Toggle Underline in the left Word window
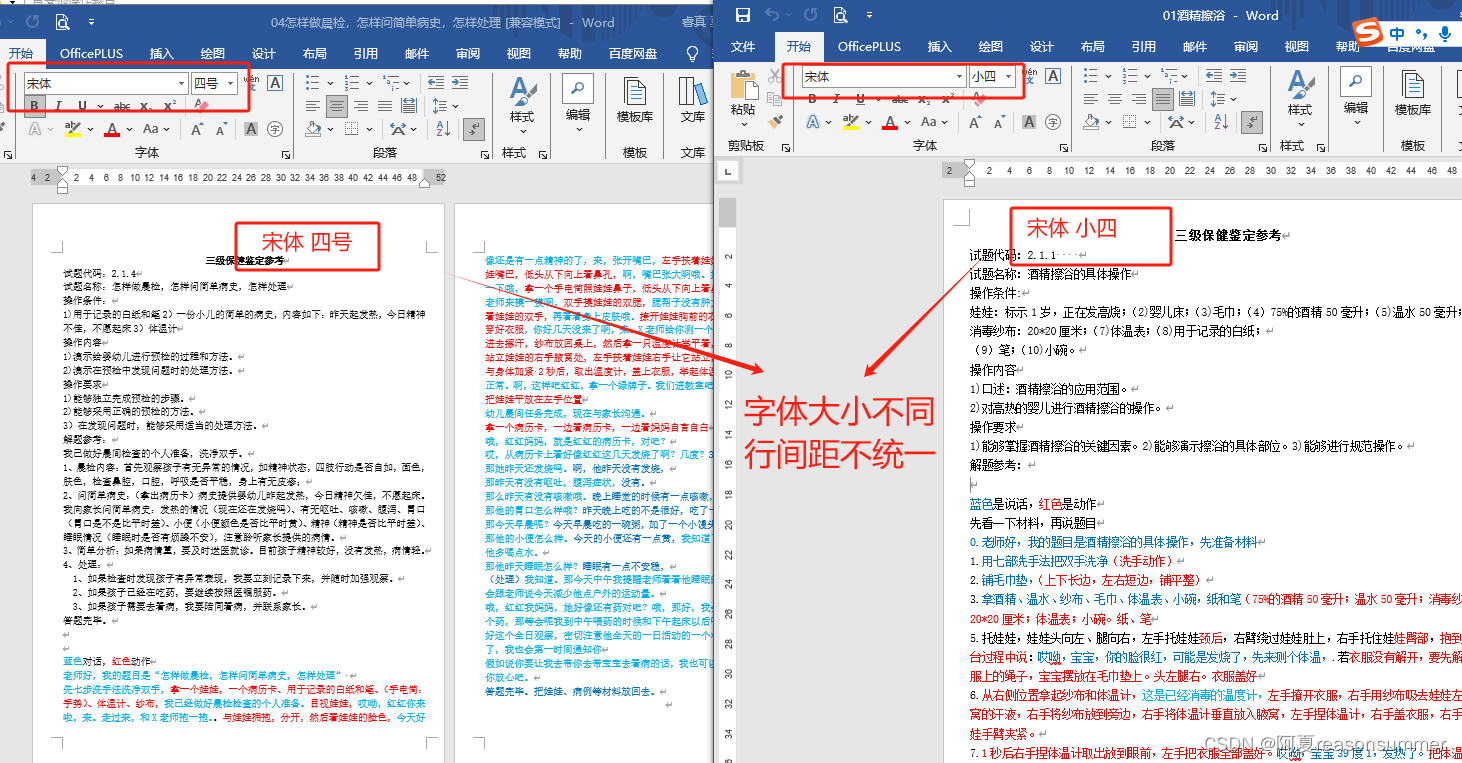Image resolution: width=1462 pixels, height=763 pixels. point(82,105)
